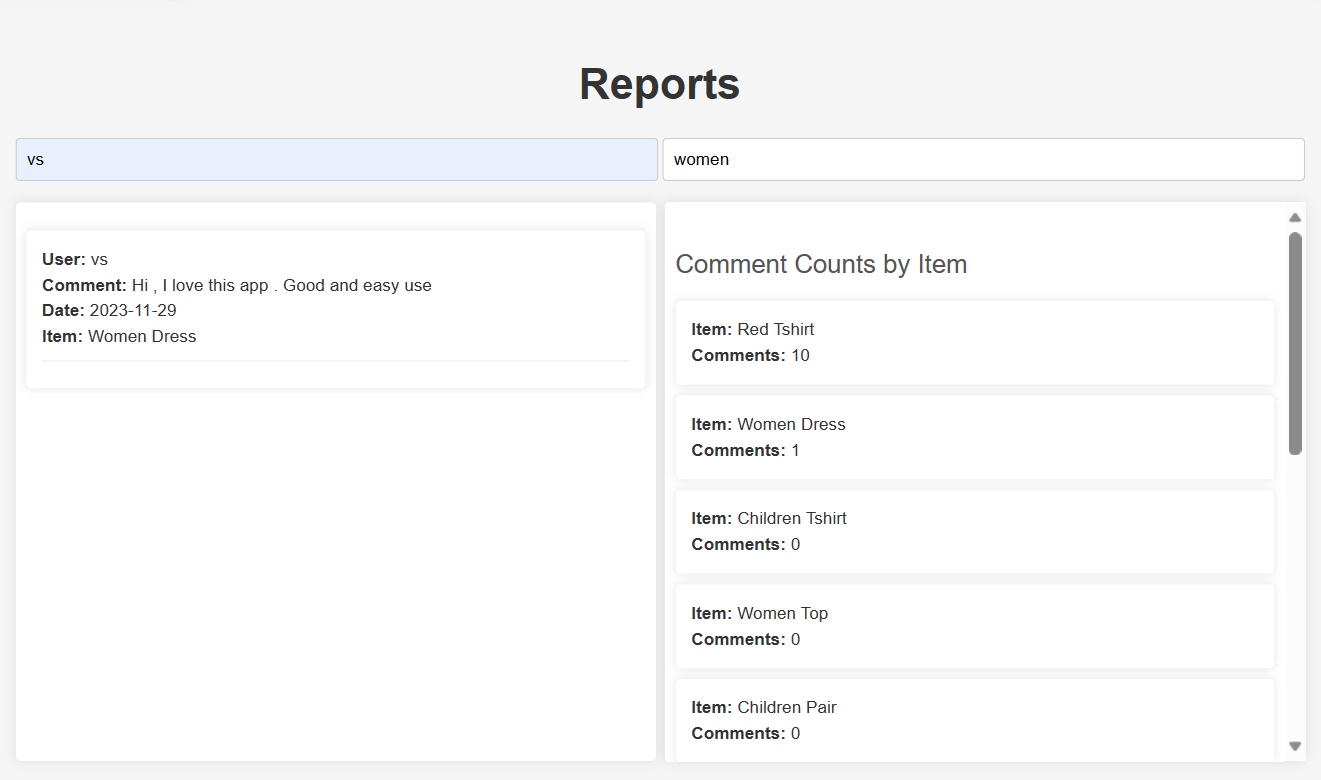Click the 'Red Tshirt' comment count card
1321x780 pixels.
(974, 342)
